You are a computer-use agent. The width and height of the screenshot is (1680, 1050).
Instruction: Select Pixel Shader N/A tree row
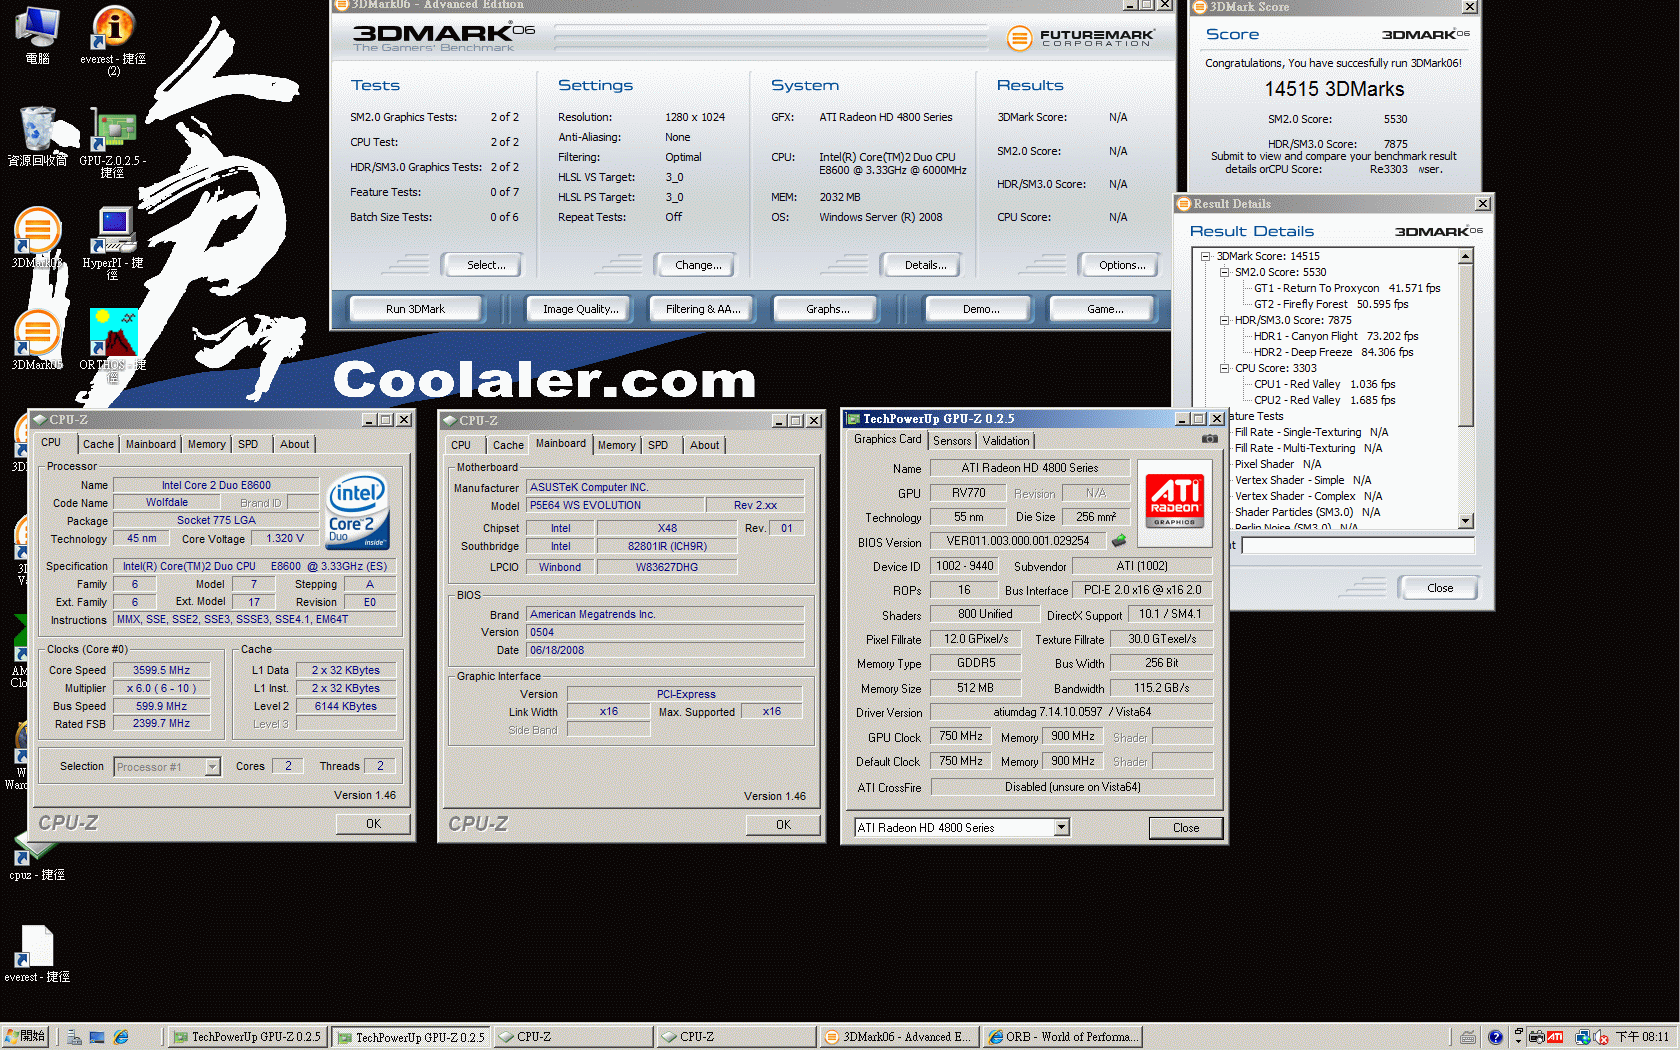[x=1278, y=464]
